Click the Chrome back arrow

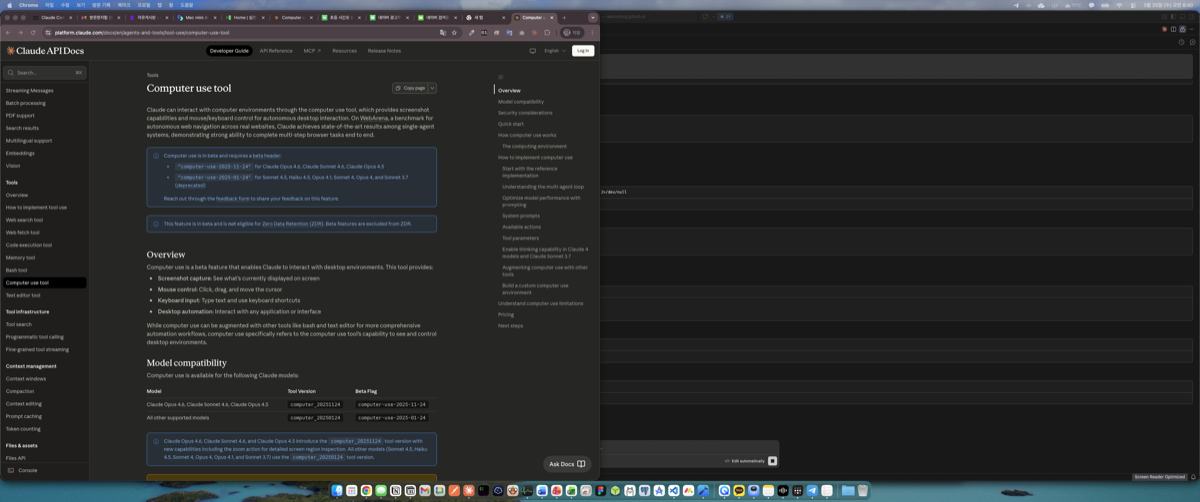[8, 33]
